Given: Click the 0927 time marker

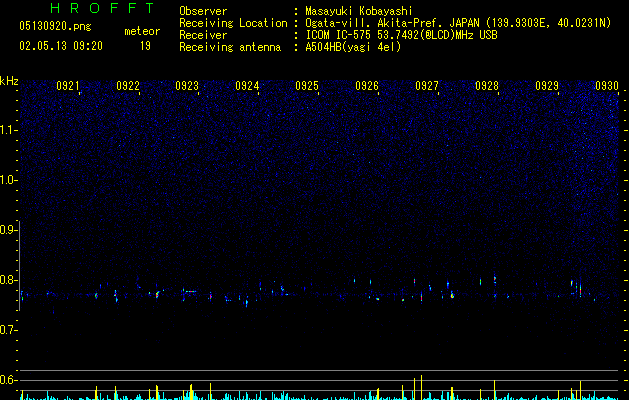Looking at the screenshot, I should pos(427,86).
